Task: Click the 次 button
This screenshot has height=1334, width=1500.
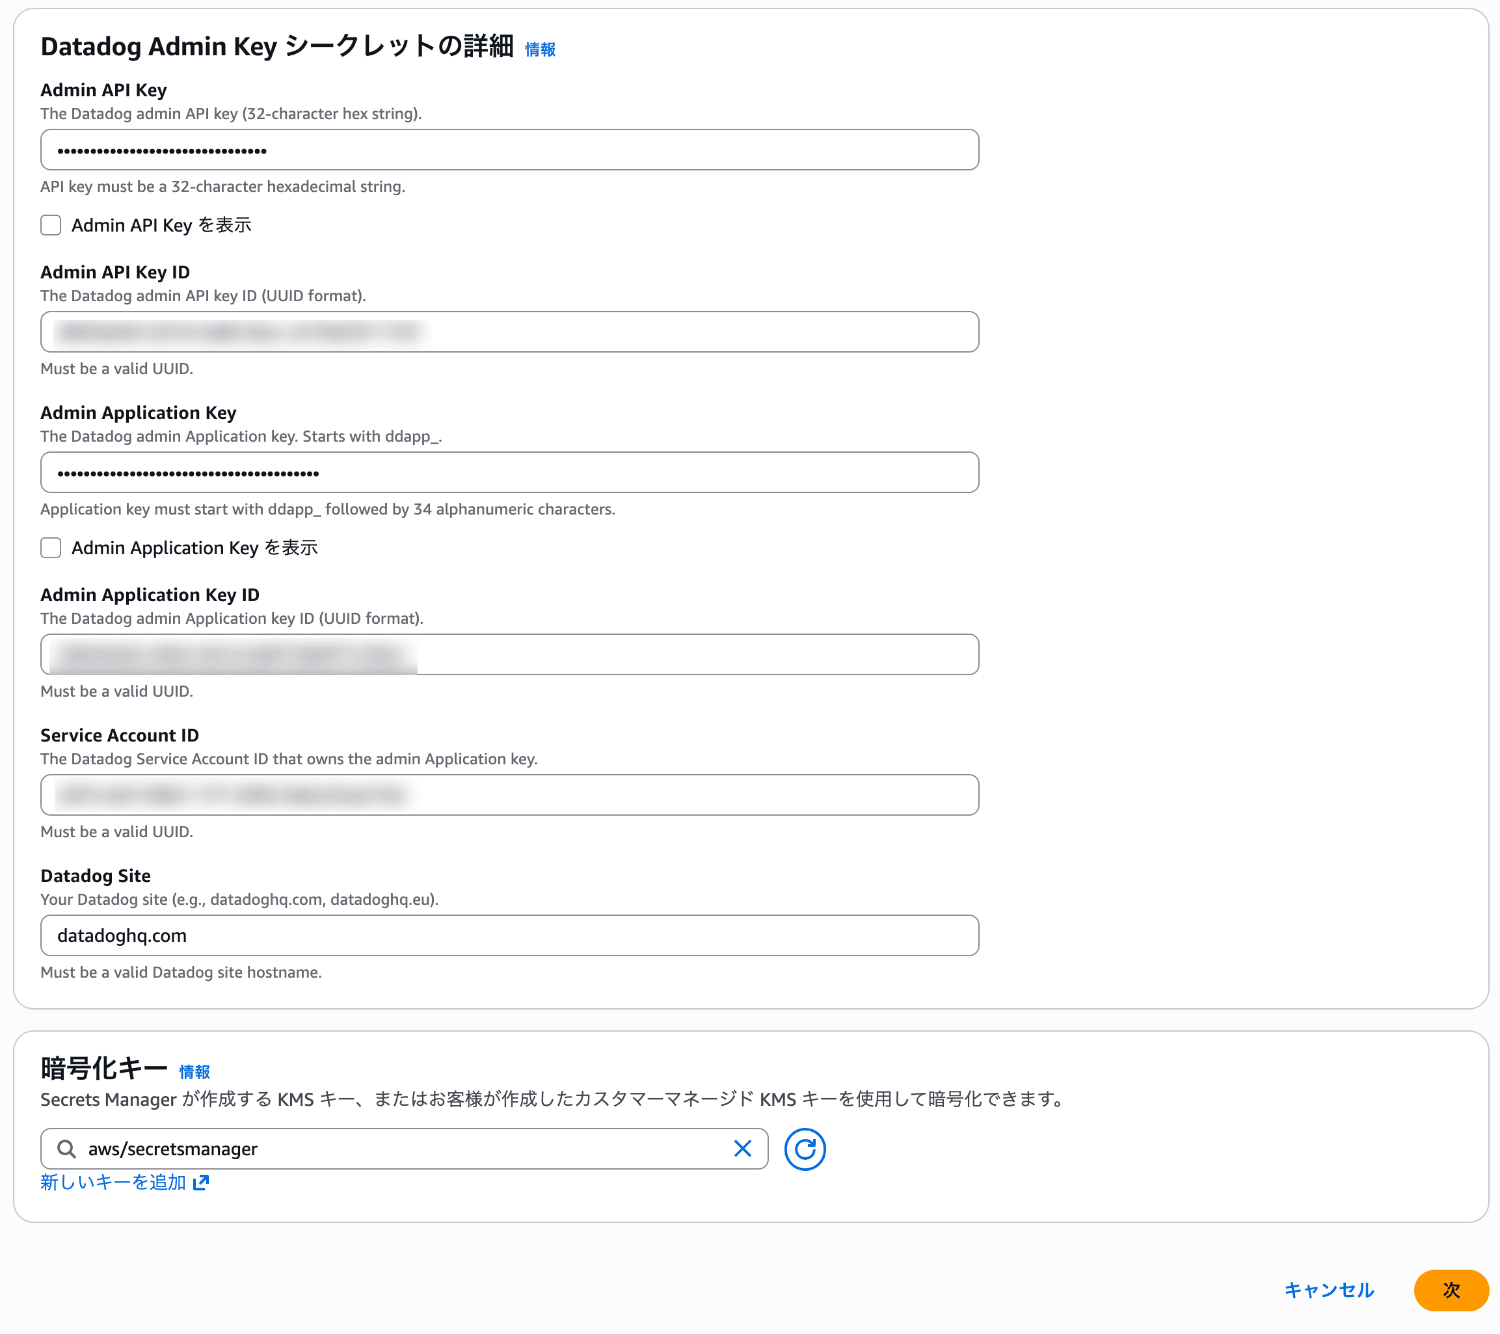Action: (x=1451, y=1290)
